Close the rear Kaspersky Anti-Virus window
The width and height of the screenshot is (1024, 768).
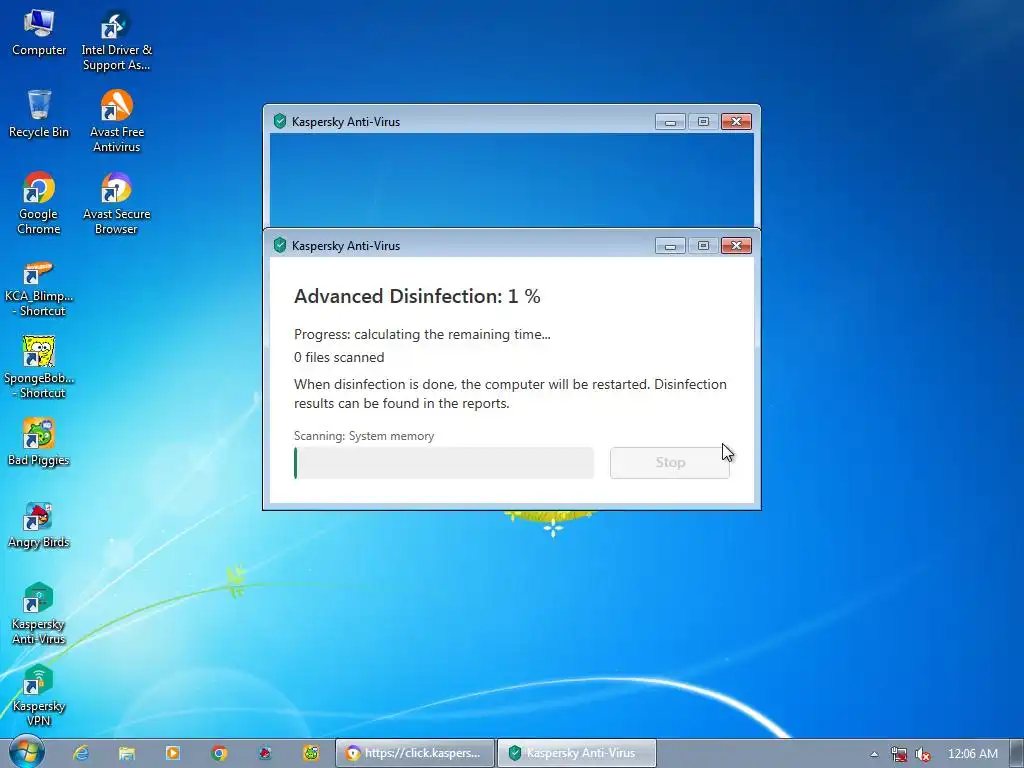click(x=736, y=121)
